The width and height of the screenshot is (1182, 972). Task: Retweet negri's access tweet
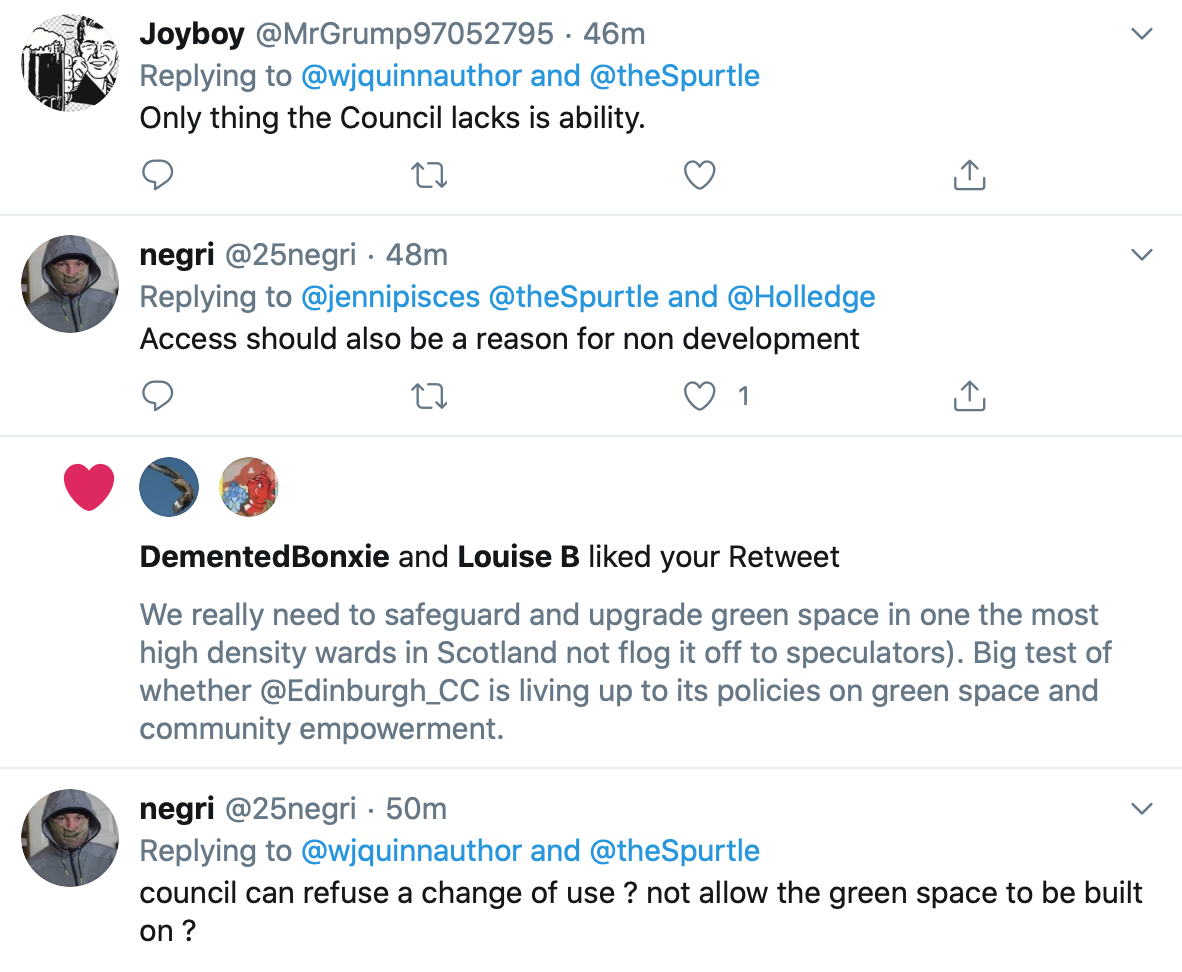click(429, 396)
